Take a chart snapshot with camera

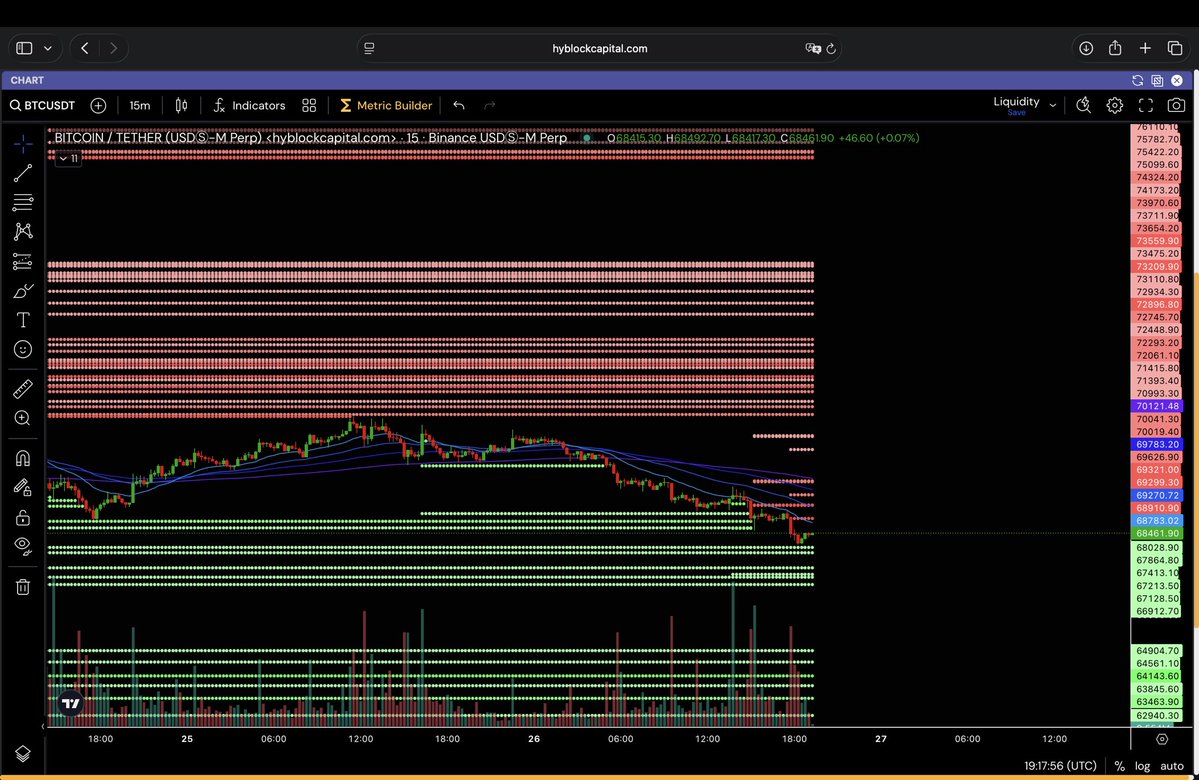1176,106
